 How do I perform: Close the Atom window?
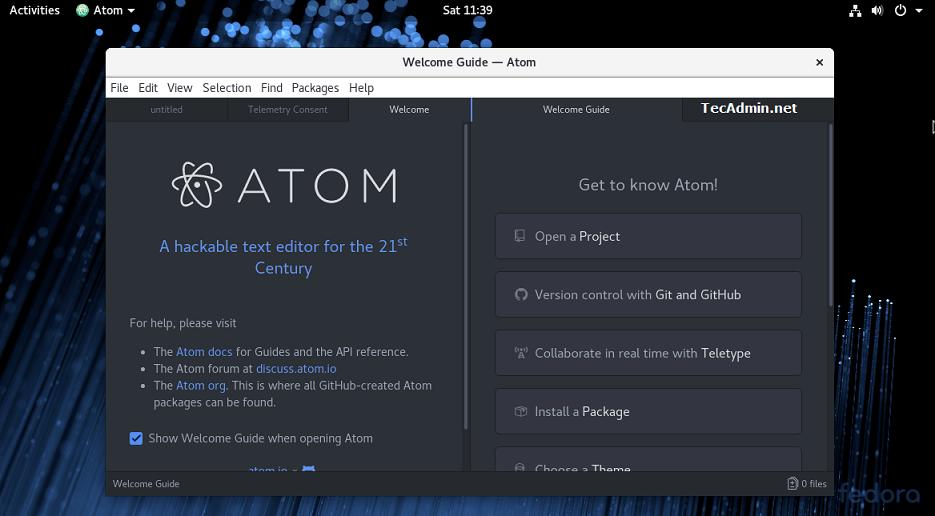[x=819, y=63]
